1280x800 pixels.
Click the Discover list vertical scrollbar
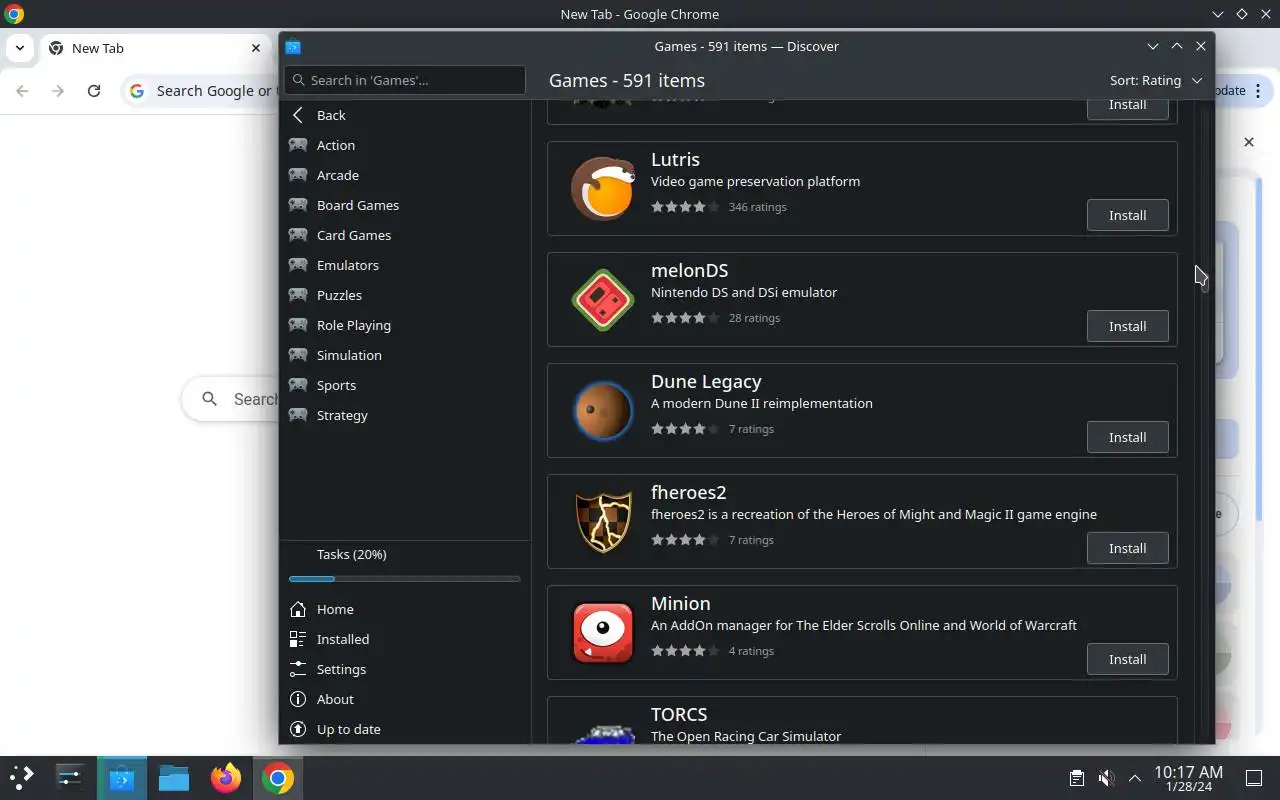coord(1203,420)
